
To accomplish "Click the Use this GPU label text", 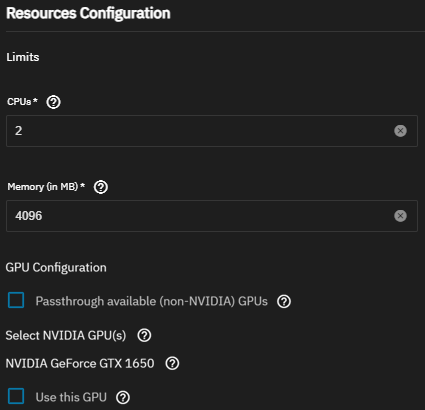I will click(71, 397).
